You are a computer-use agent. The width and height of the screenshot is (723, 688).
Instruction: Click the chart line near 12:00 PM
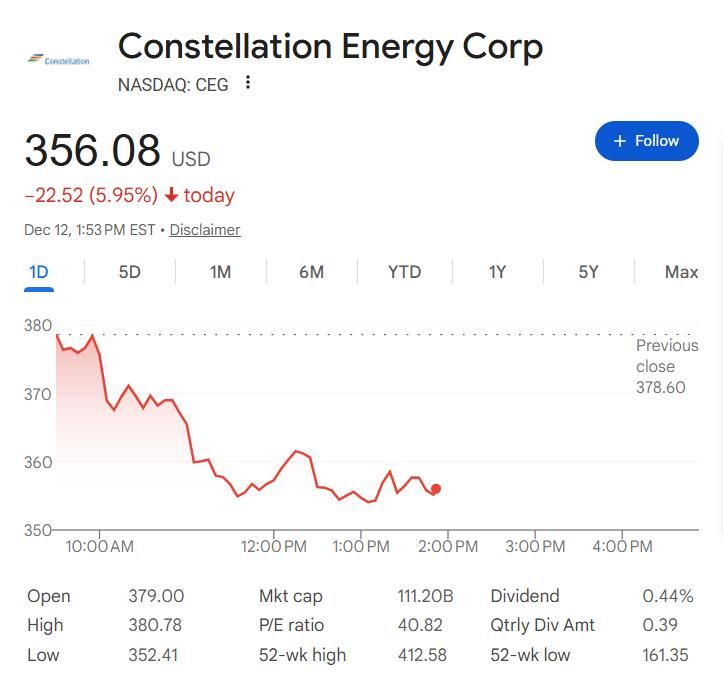tap(274, 480)
